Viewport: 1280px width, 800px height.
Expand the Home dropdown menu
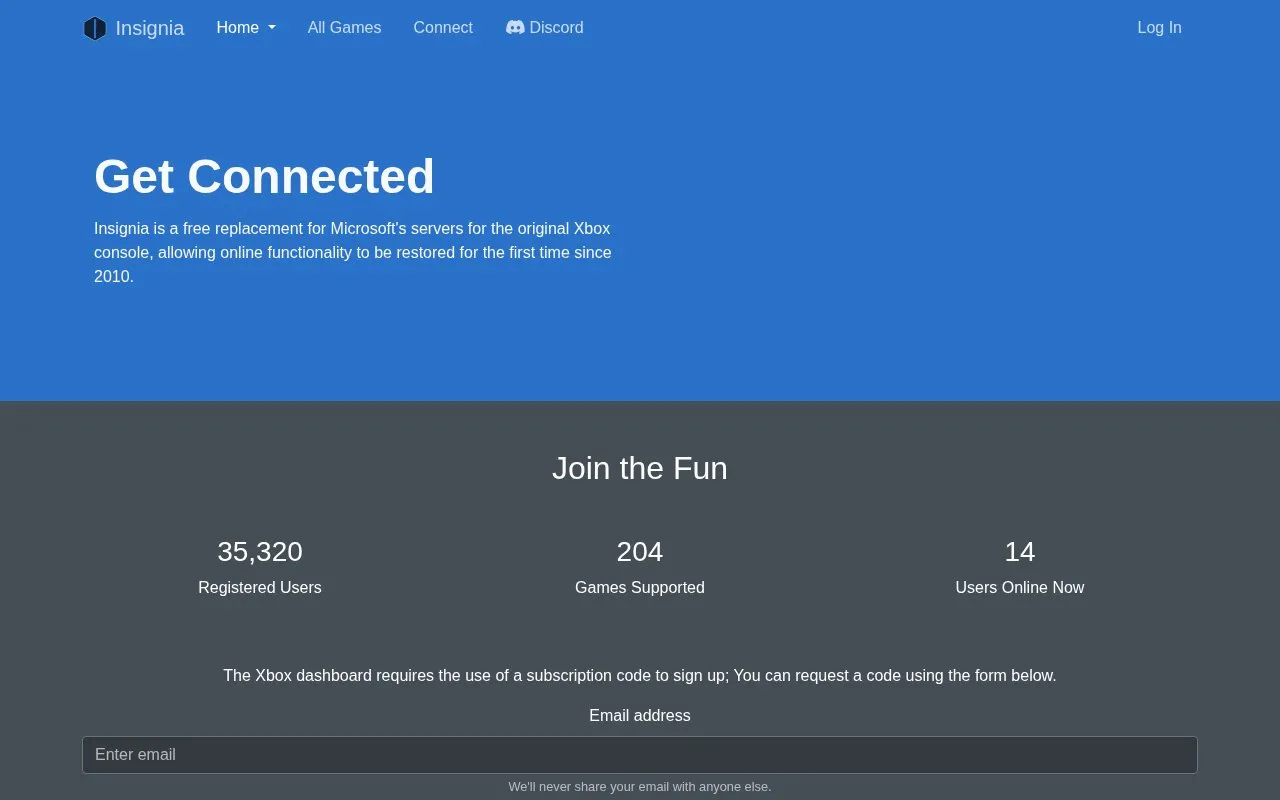pos(246,28)
